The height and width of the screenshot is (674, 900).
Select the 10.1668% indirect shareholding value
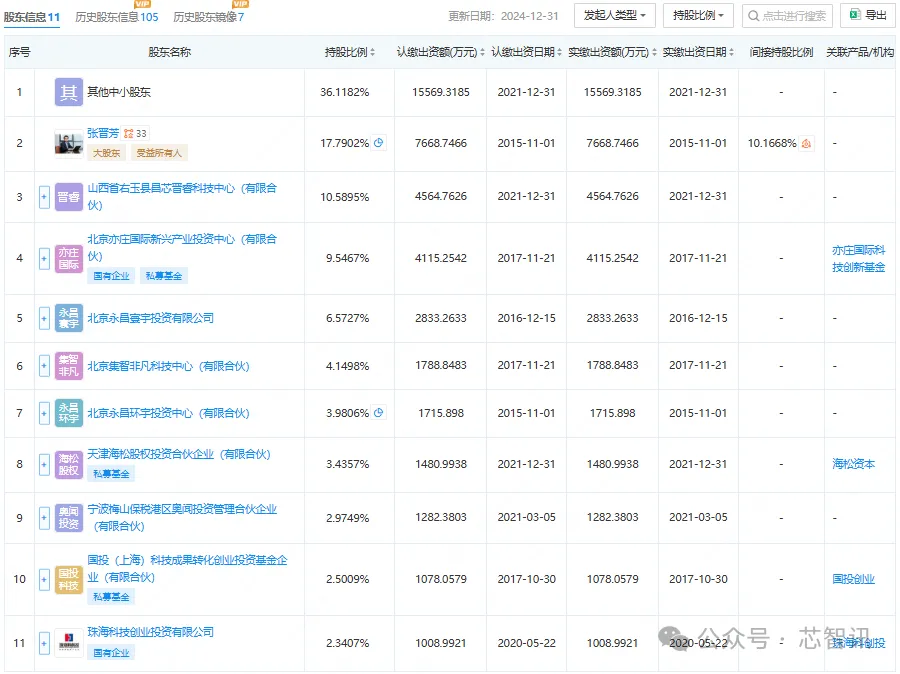772,143
